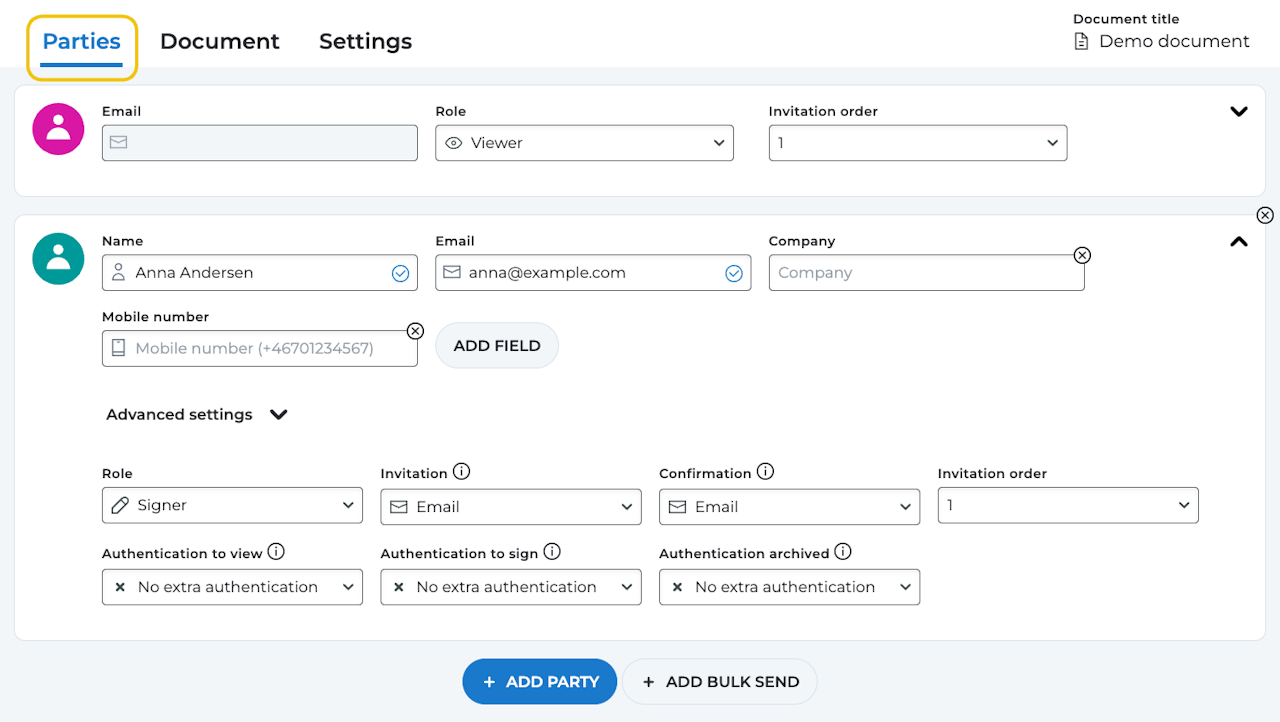
Task: Open Authentication to sign dropdown
Action: pos(510,587)
